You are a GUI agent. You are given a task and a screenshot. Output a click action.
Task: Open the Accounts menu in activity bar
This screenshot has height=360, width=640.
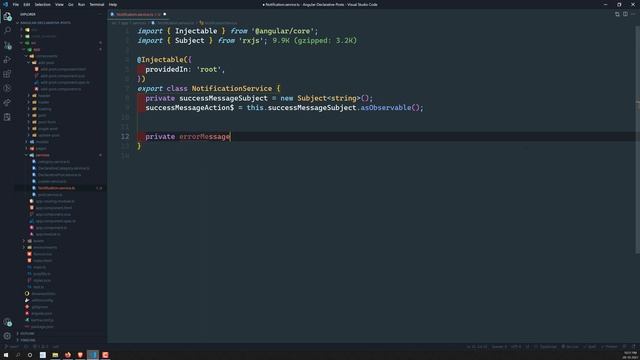7,322
